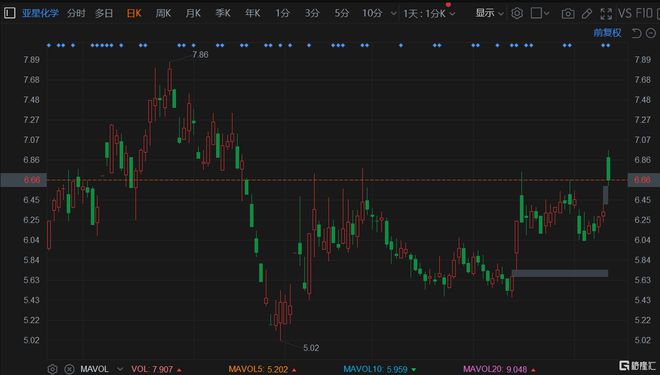The height and width of the screenshot is (375, 660).
Task: Take a chart screenshot with camera icon
Action: 568,14
